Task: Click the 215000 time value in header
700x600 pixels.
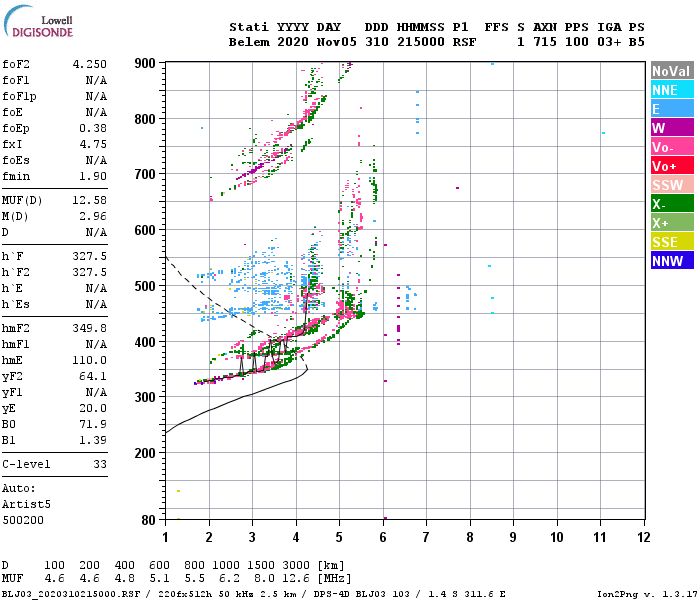Action: tap(421, 42)
